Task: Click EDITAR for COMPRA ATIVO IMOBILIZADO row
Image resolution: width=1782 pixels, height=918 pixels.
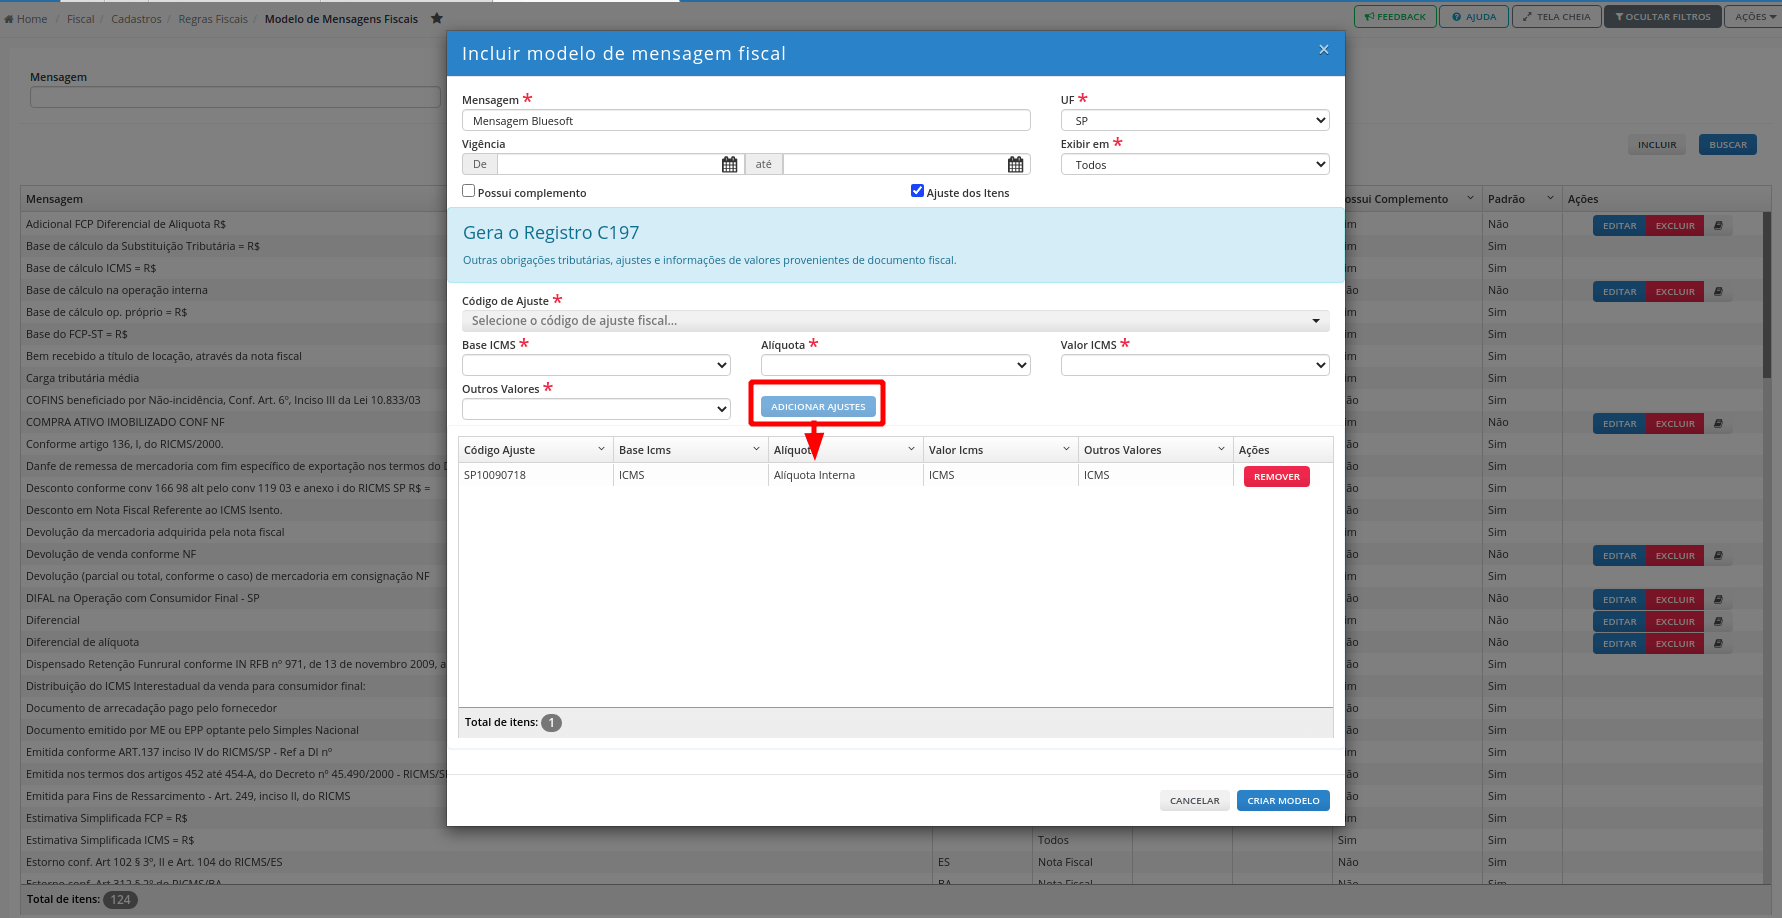Action: (1619, 424)
